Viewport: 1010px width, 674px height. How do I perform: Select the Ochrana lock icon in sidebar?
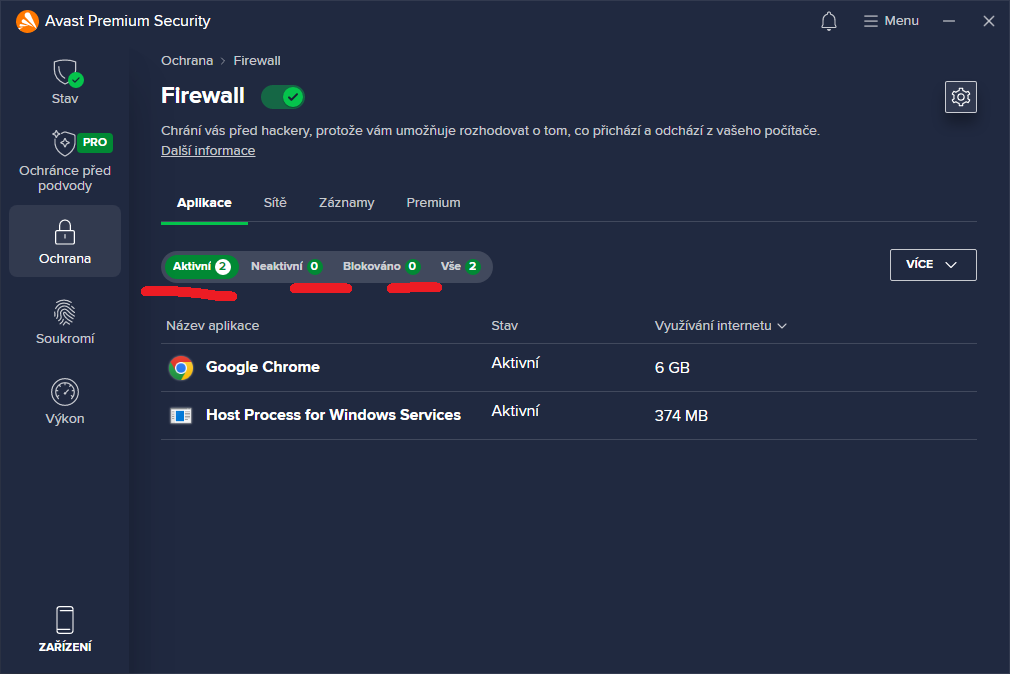64,233
